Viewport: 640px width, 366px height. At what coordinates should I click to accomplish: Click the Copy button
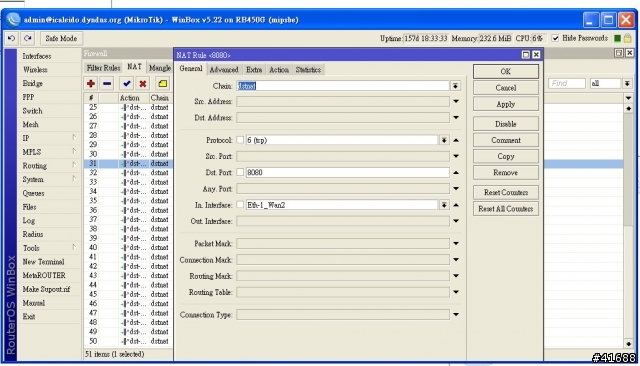click(506, 156)
